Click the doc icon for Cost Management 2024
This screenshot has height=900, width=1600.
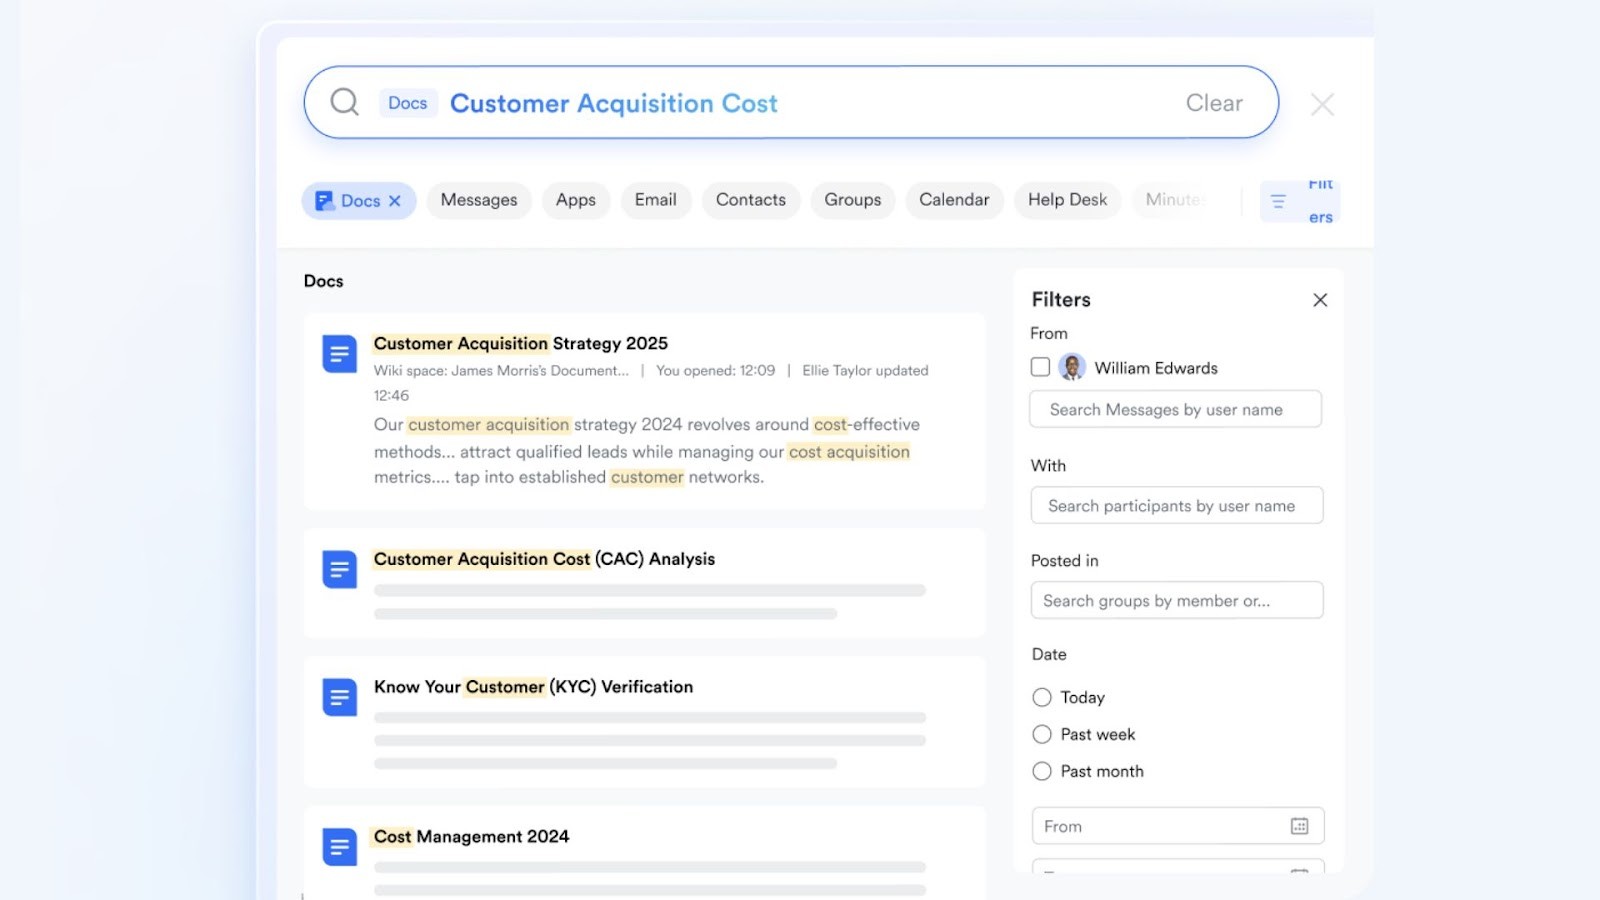pyautogui.click(x=339, y=846)
